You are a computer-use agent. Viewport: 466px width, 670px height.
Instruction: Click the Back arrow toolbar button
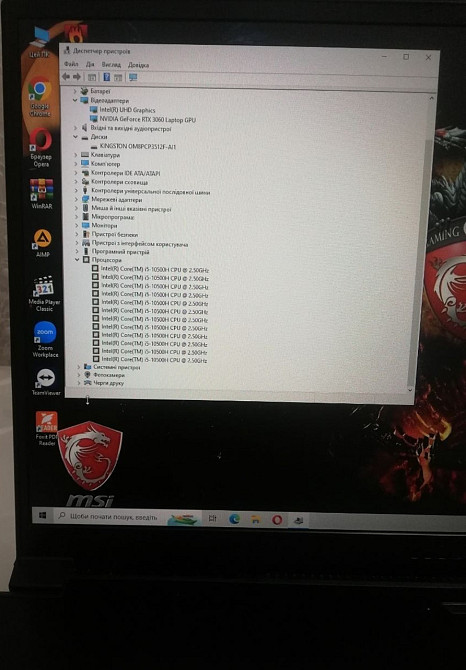66,76
